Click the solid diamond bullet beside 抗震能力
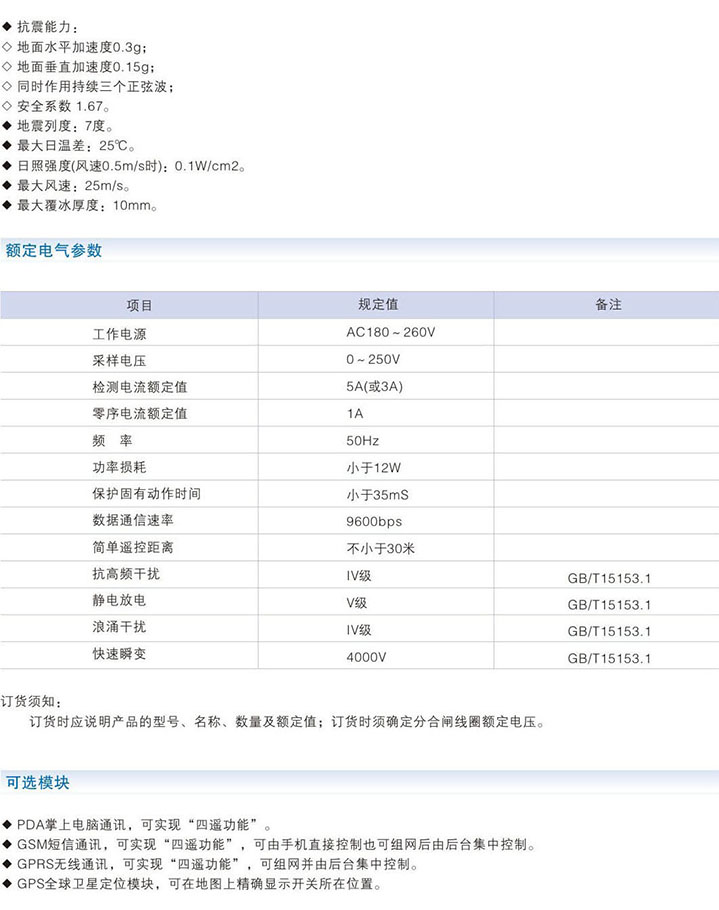The height and width of the screenshot is (910, 719). pyautogui.click(x=7, y=26)
